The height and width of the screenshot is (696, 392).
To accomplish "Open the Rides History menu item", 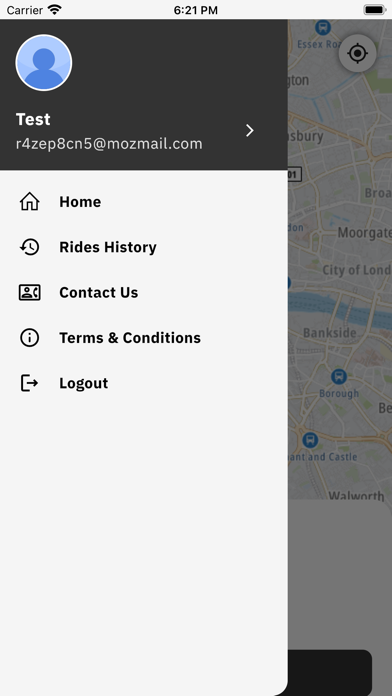I will tap(144, 247).
